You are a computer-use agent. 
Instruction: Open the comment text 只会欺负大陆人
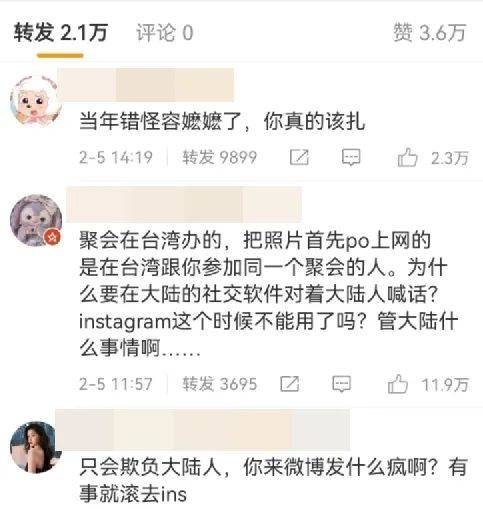pyautogui.click(x=273, y=480)
